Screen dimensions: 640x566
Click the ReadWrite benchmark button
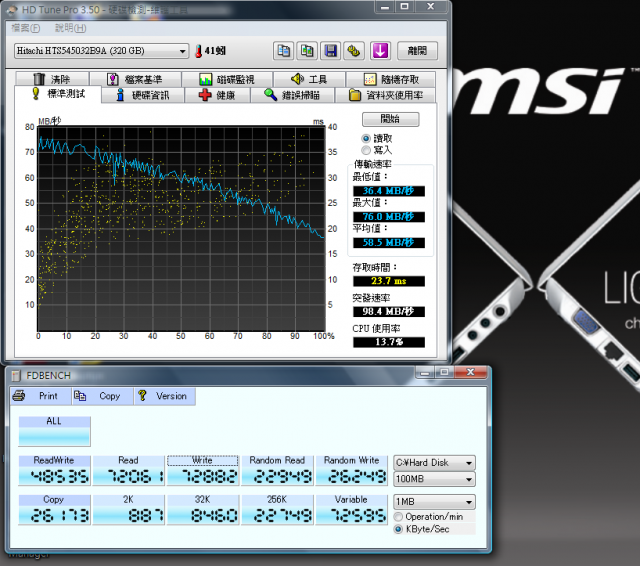54,470
